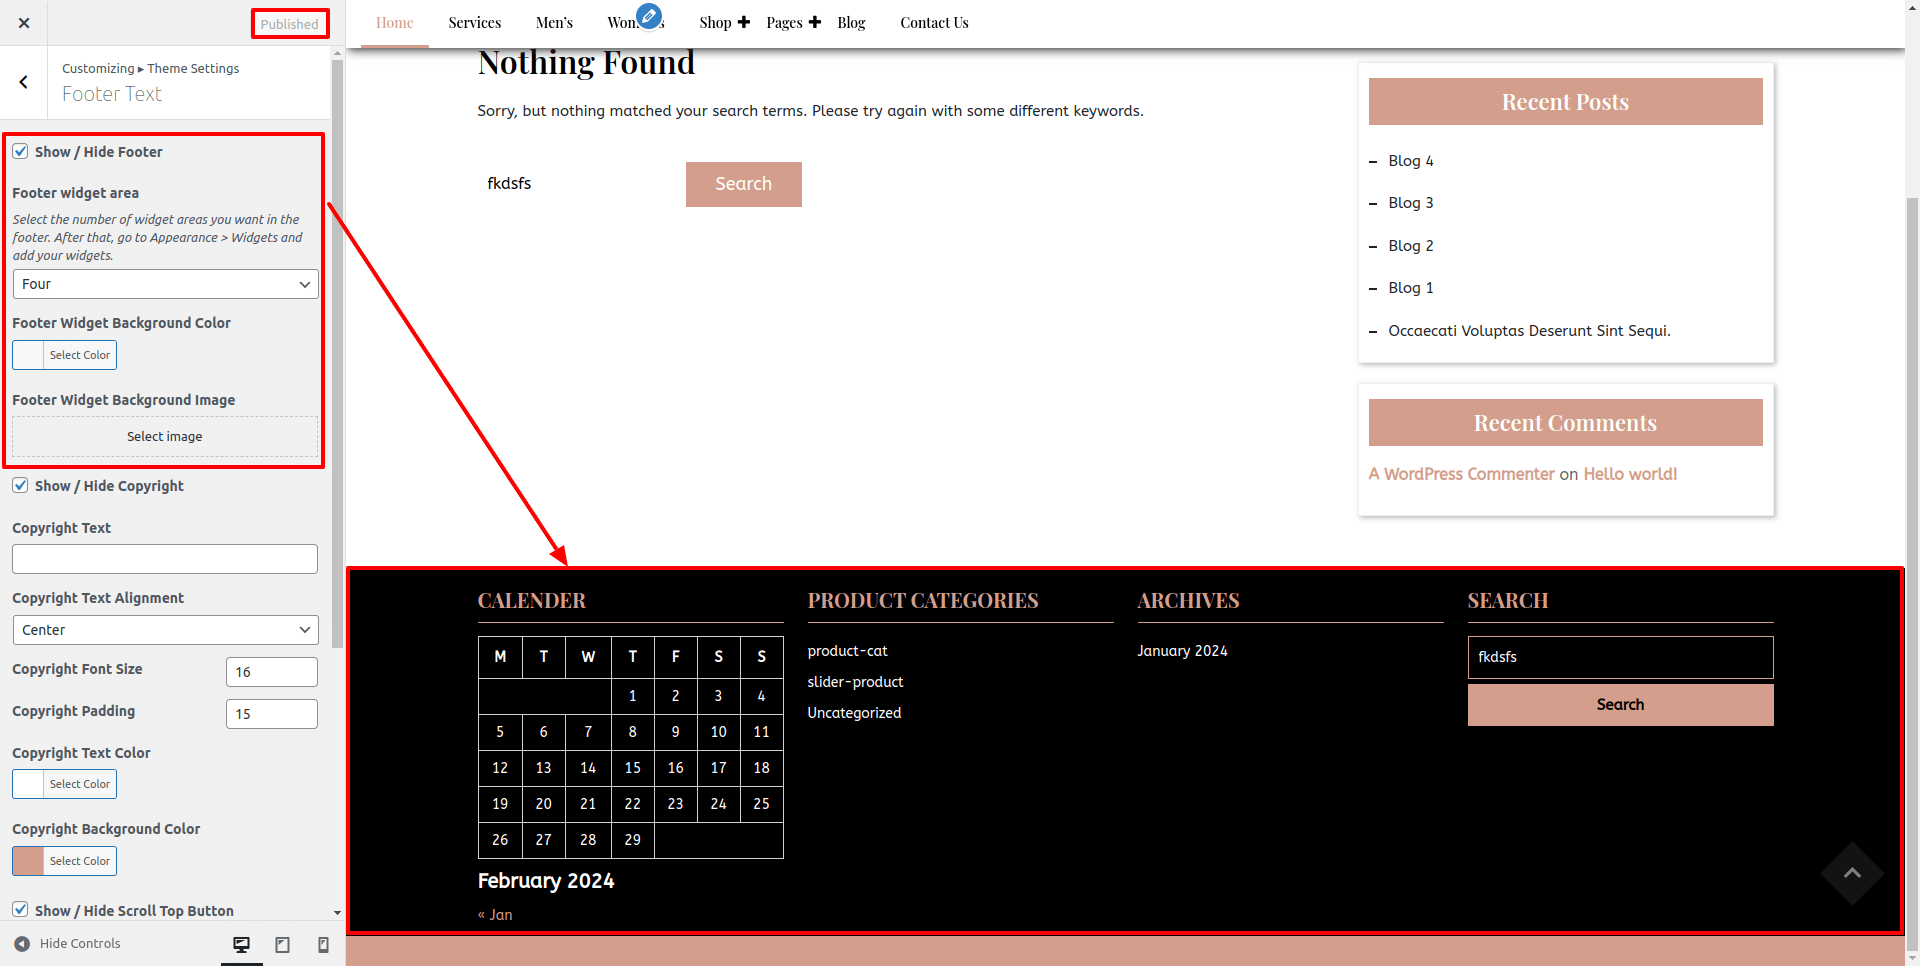Go back using the left chevron arrow
1920x966 pixels.
(x=24, y=83)
